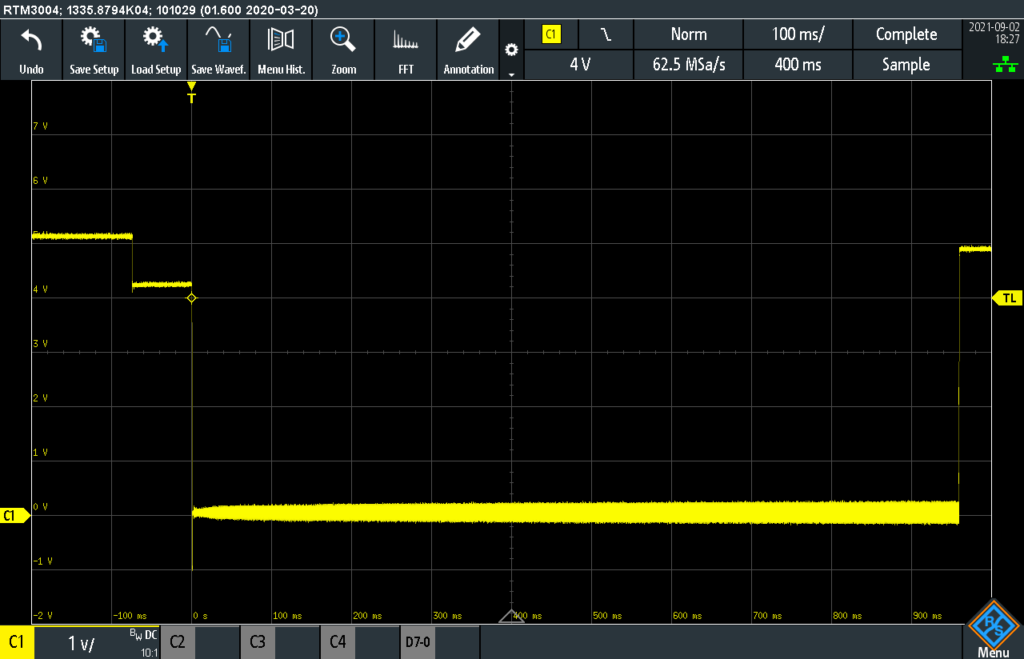This screenshot has height=659, width=1024.
Task: Open Save Setup from the toolbar
Action: 93,50
